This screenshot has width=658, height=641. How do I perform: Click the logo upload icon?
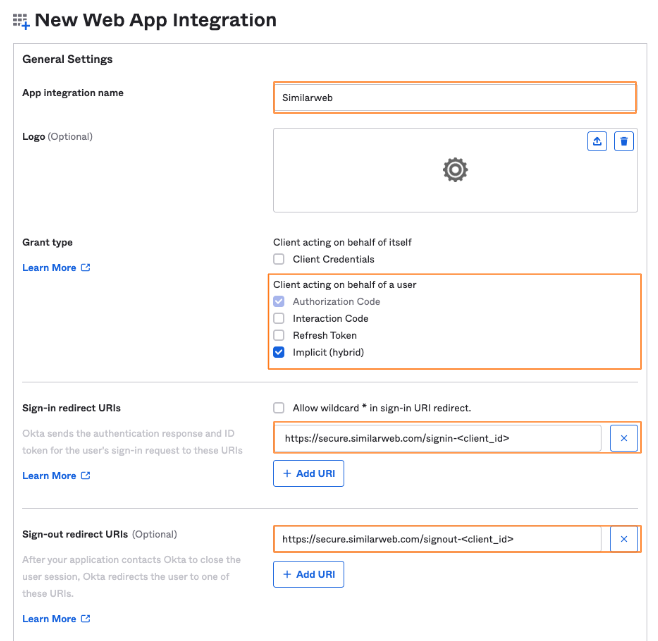pyautogui.click(x=597, y=142)
